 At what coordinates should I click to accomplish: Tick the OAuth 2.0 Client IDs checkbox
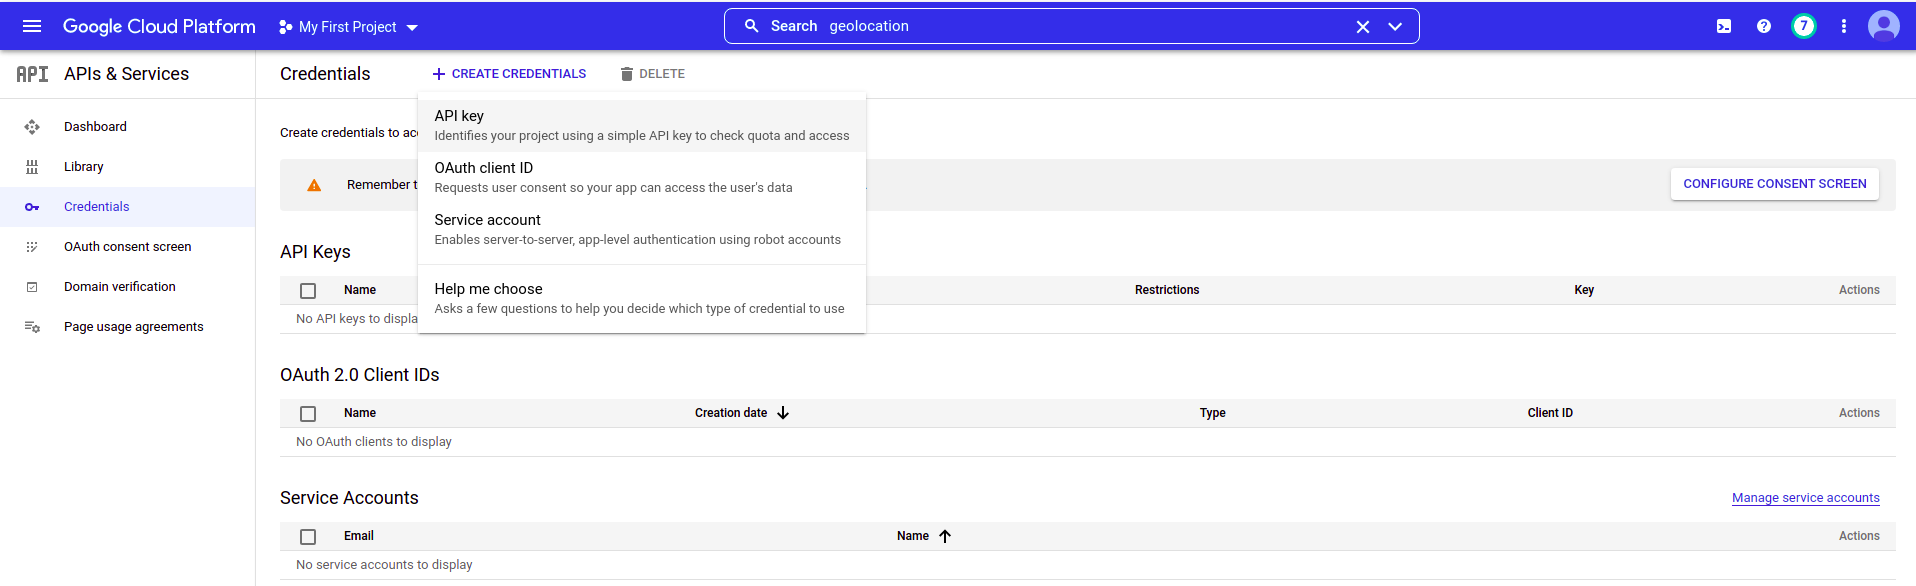coord(308,414)
